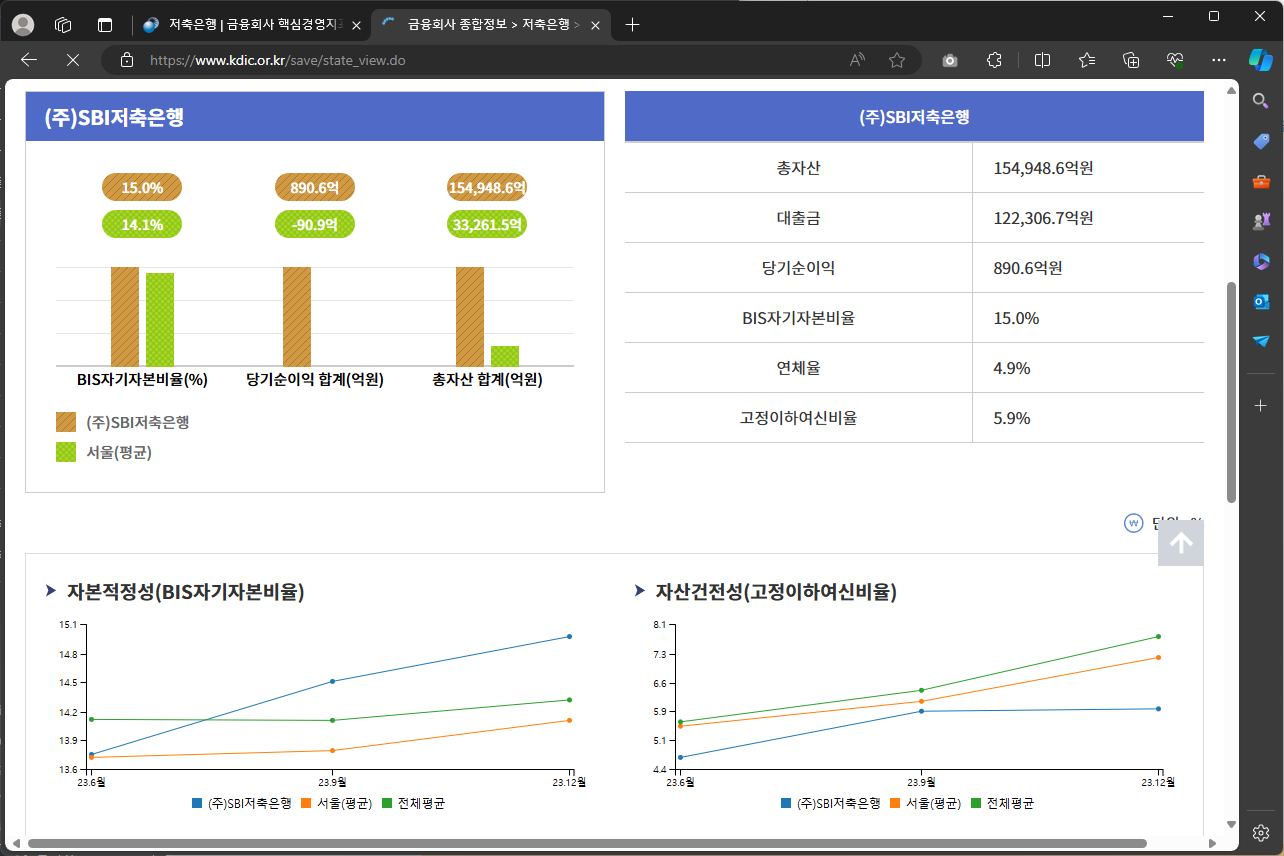1284x856 pixels.
Task: Click the 자산건전성(고정이하여신비율) chart heading
Action: [776, 592]
